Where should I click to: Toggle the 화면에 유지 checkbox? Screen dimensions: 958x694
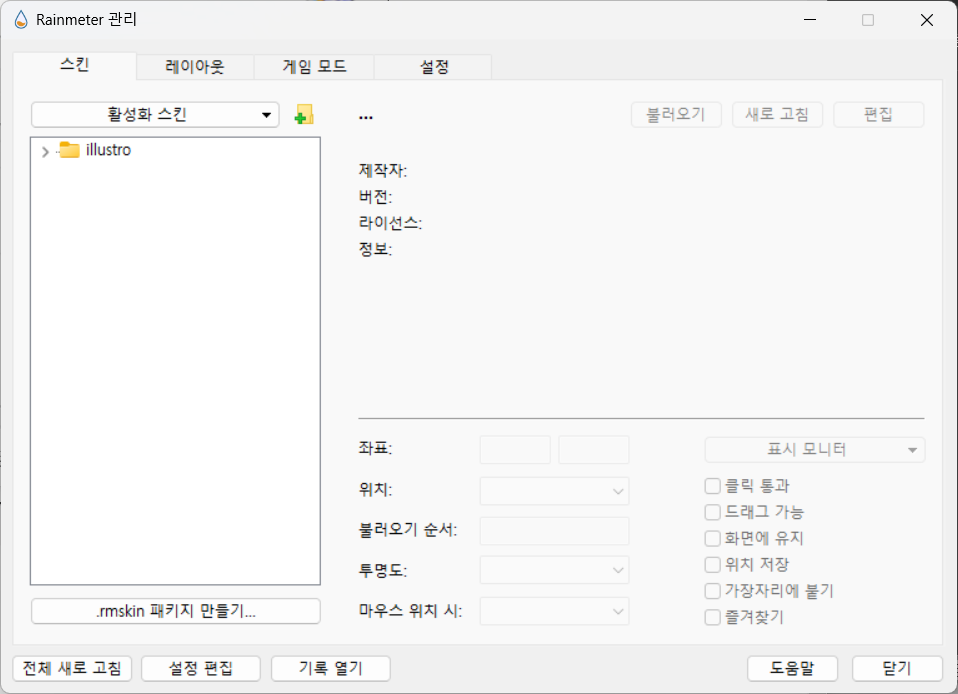(x=712, y=538)
